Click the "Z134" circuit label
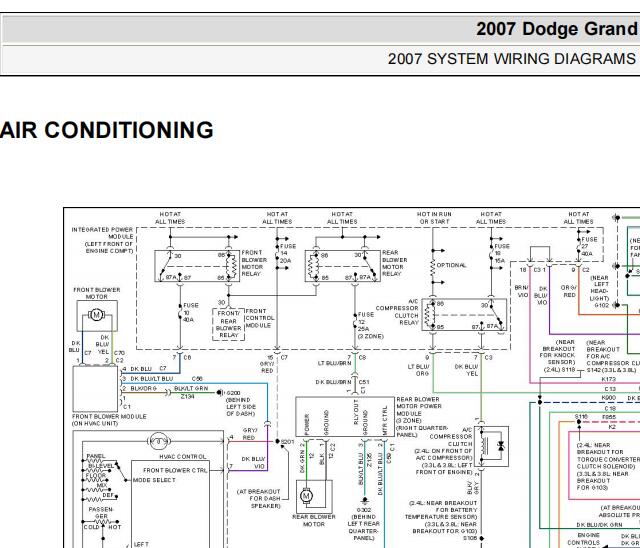This screenshot has width=640, height=548. (x=187, y=396)
